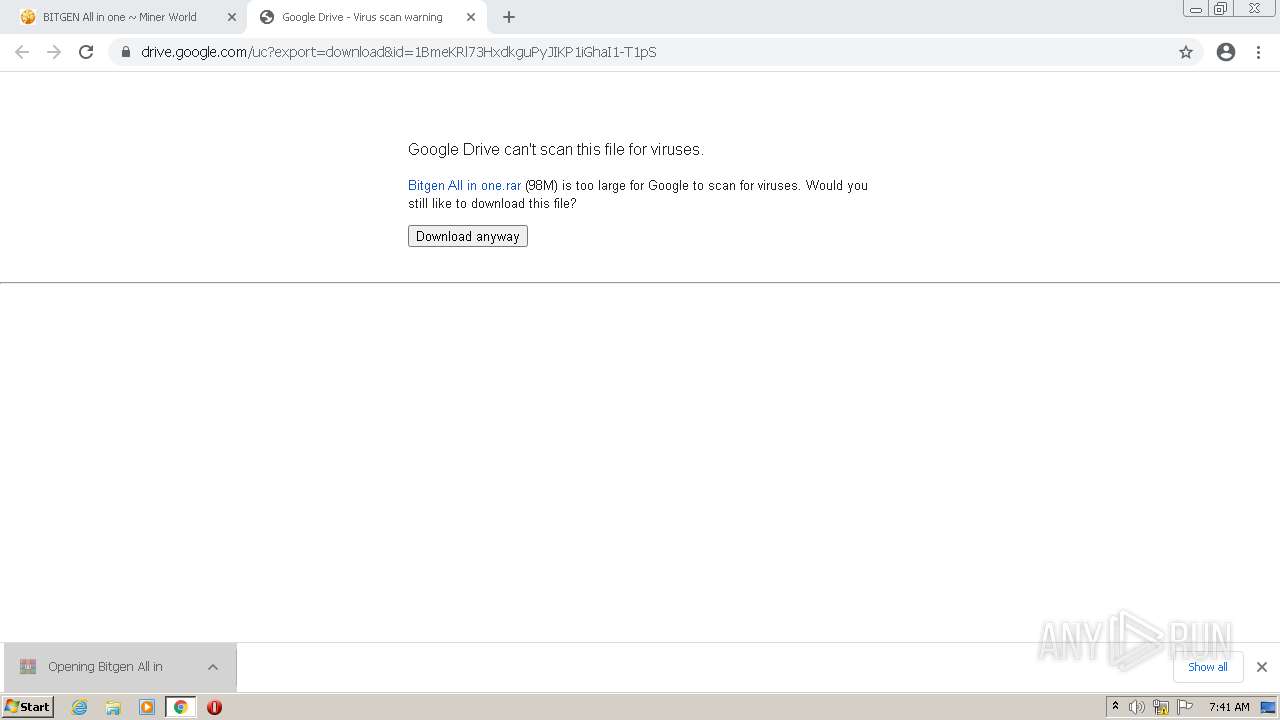Minimize the Chrome window
Image resolution: width=1280 pixels, height=720 pixels.
click(1196, 9)
